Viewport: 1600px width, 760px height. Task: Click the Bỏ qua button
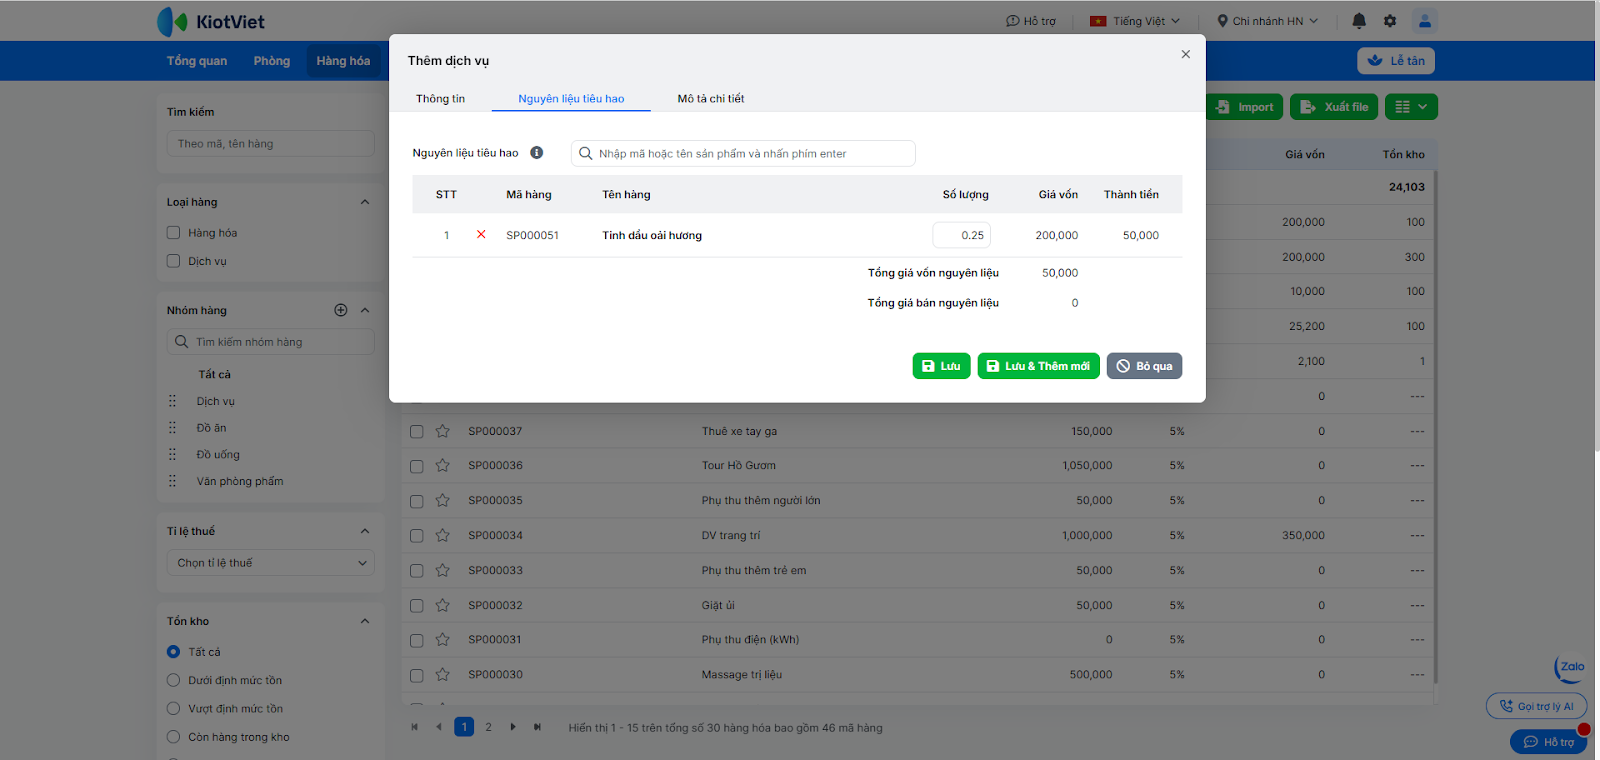1144,366
